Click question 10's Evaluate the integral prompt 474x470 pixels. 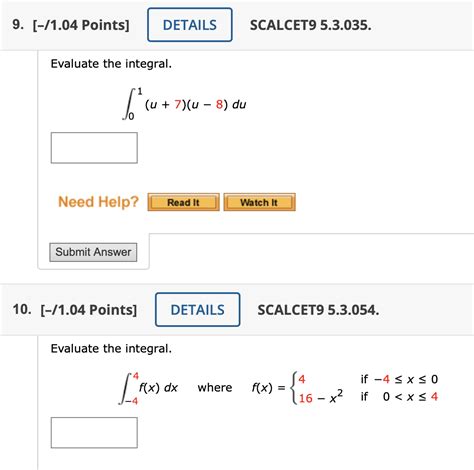[111, 349]
